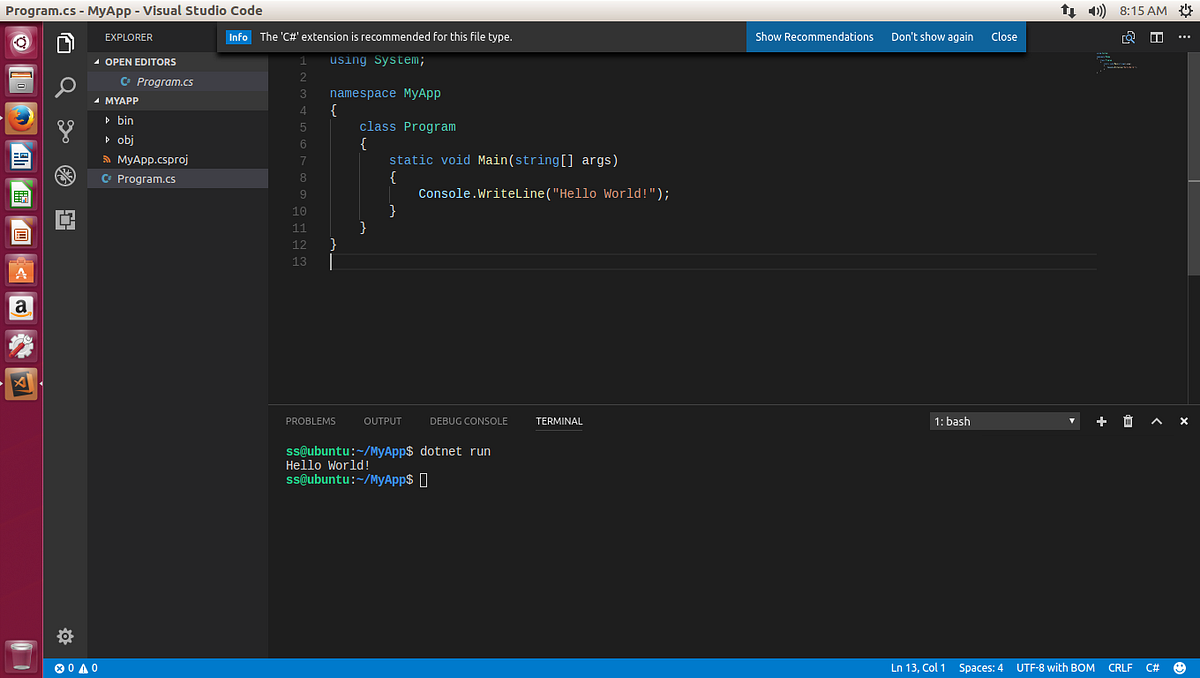Kill the terminal using the trash icon

click(x=1128, y=421)
